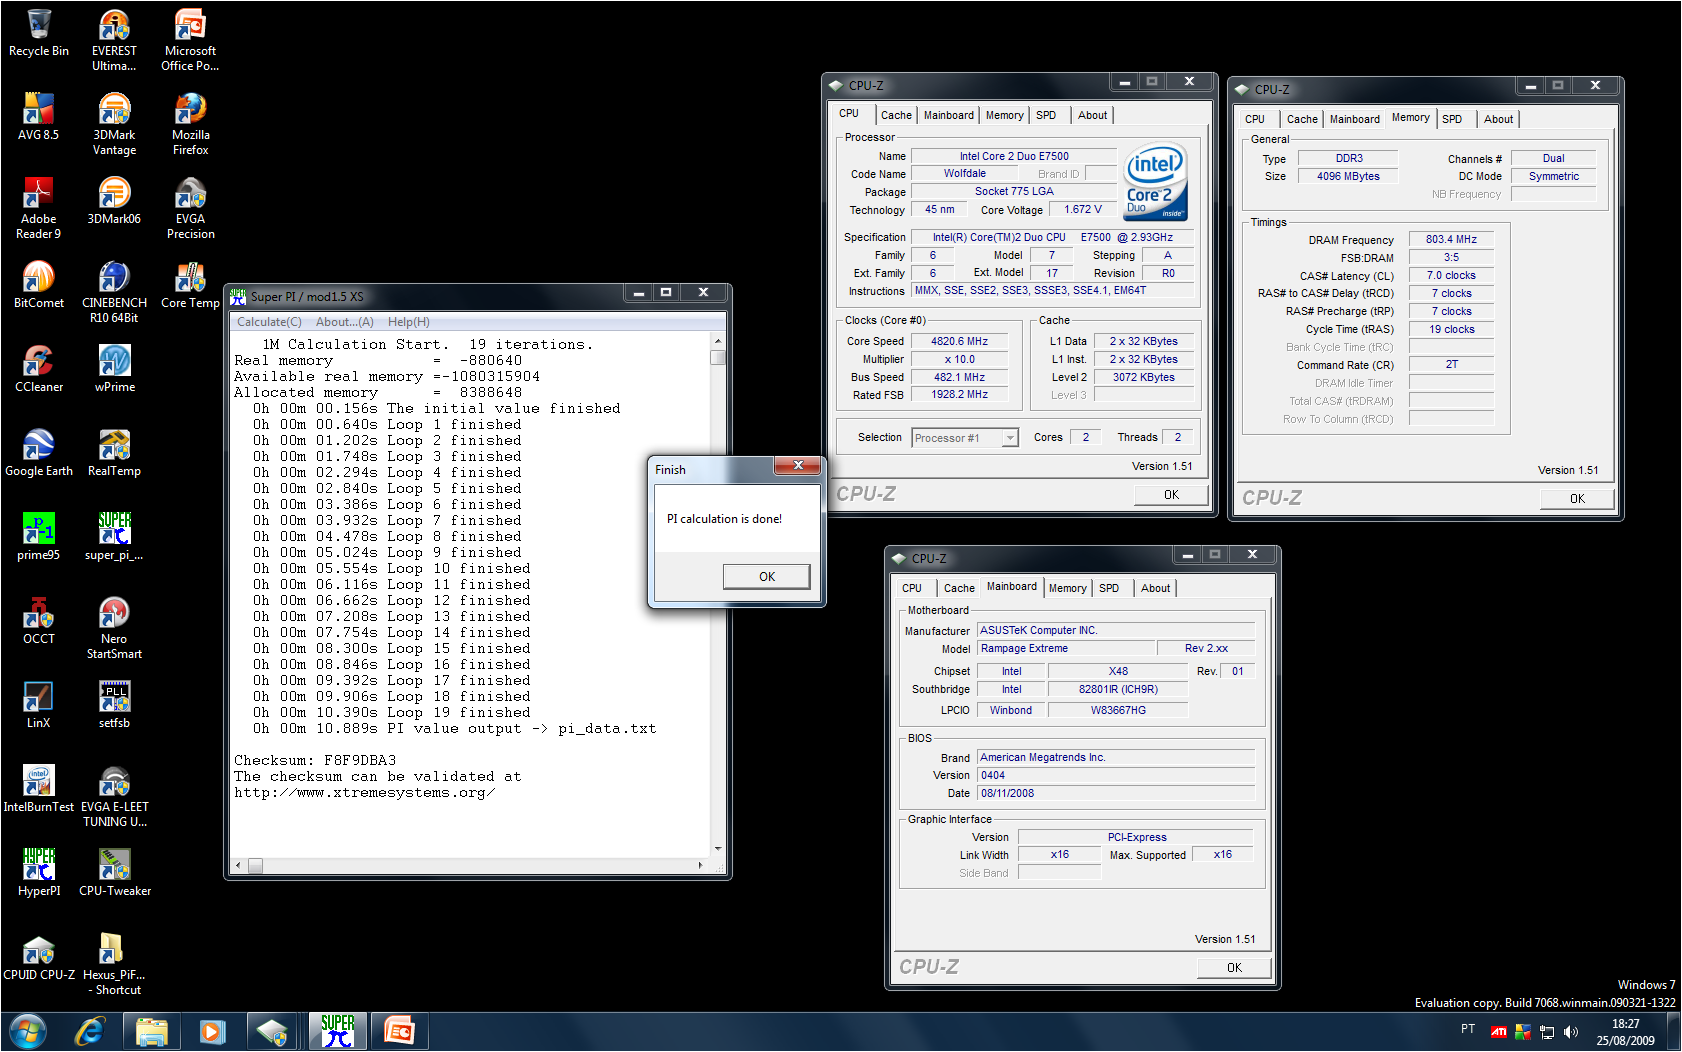The height and width of the screenshot is (1052, 1682).
Task: Expand the Processor #1 selection dropdown
Action: (1010, 438)
